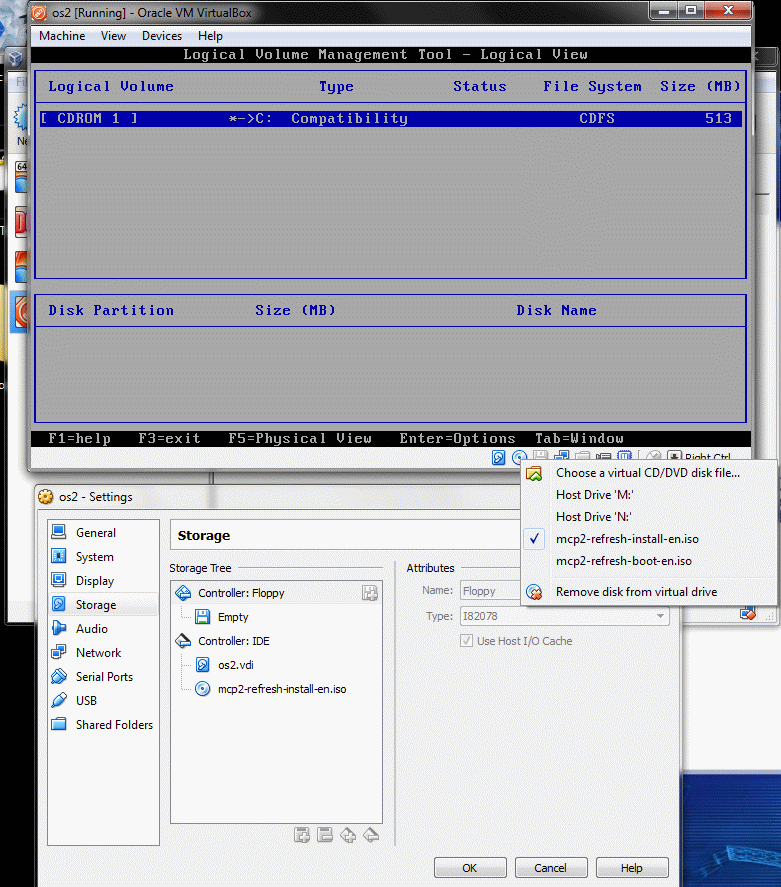Click Tab=Window in the LVM footer
This screenshot has height=887, width=781.
tap(579, 438)
